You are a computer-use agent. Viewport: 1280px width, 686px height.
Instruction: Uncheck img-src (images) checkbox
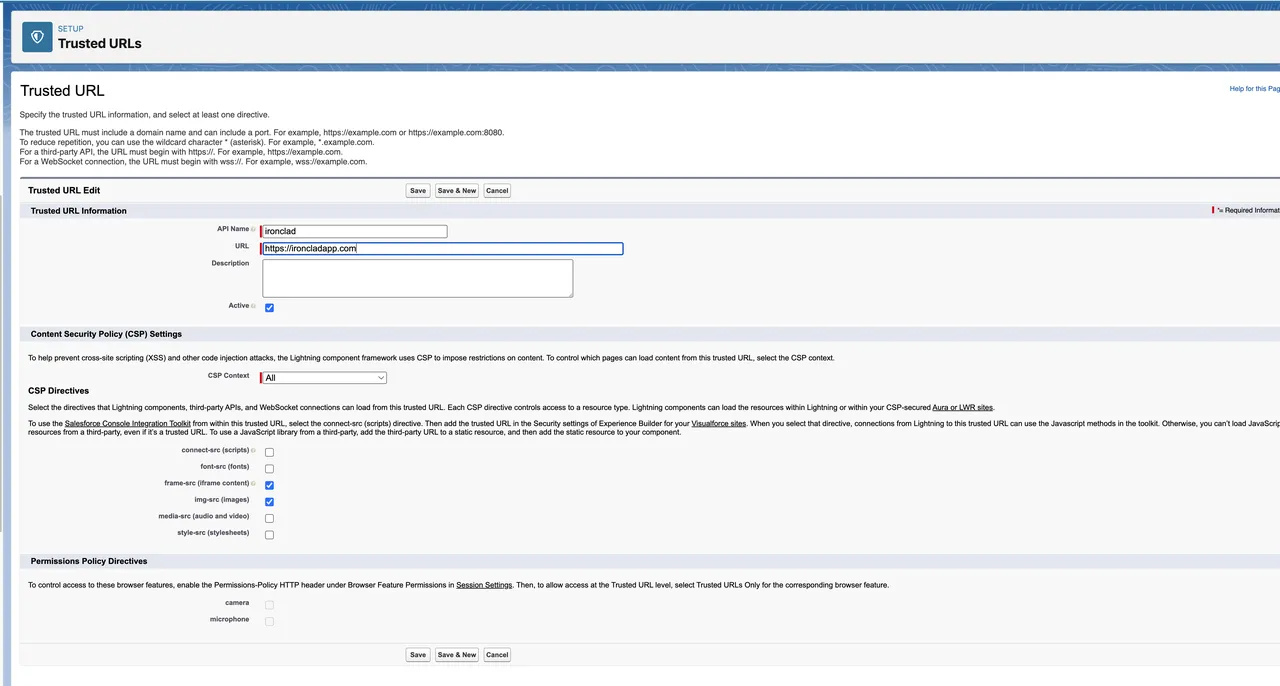[269, 501]
